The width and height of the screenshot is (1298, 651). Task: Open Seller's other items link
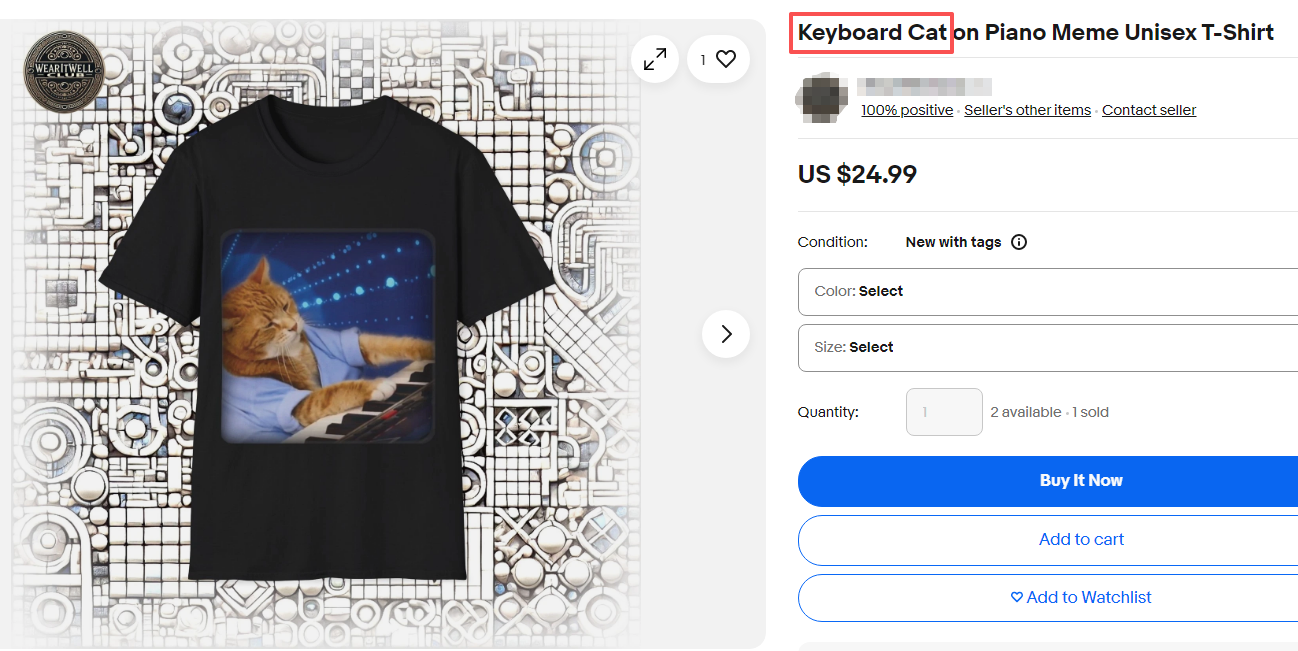(1027, 111)
